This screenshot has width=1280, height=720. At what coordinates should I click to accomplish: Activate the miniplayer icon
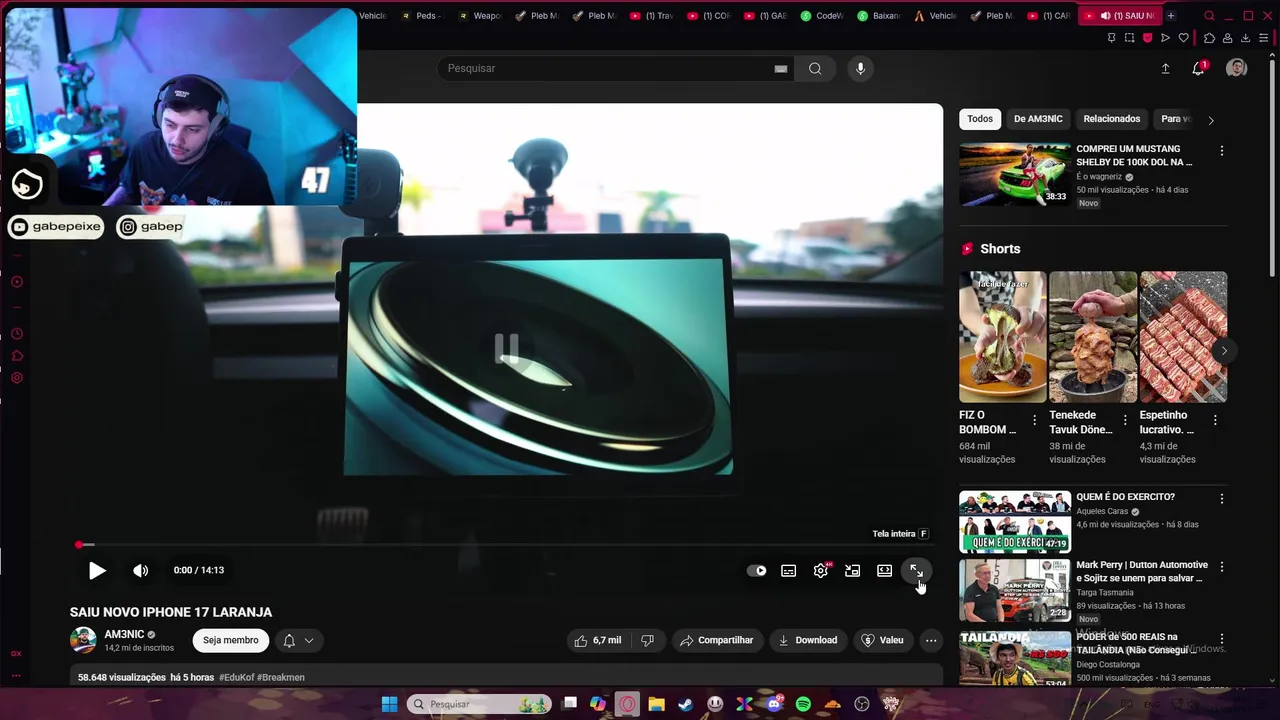click(x=853, y=571)
